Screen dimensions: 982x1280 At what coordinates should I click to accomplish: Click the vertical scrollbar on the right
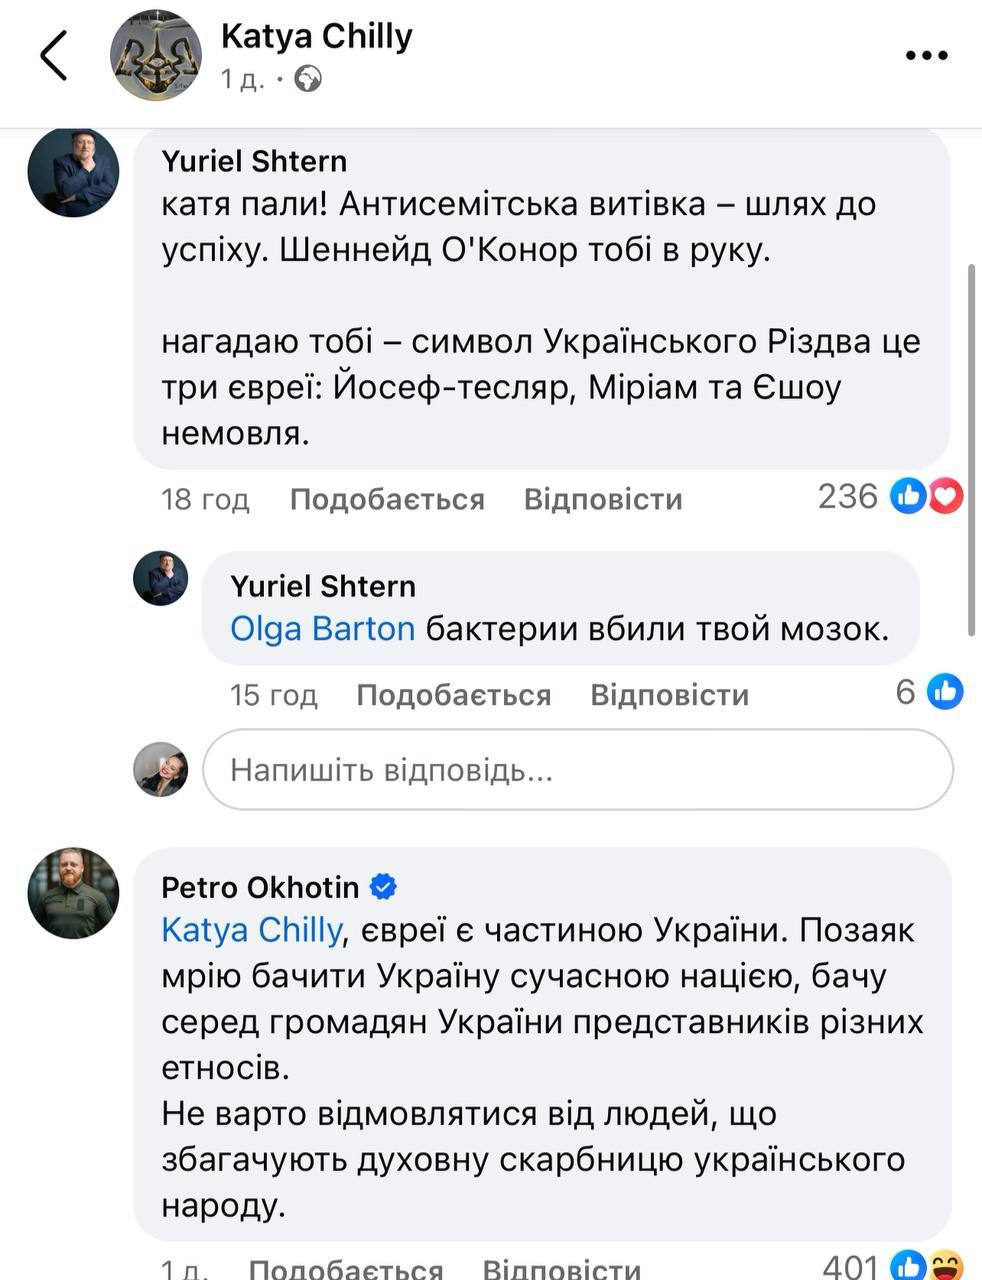click(972, 450)
